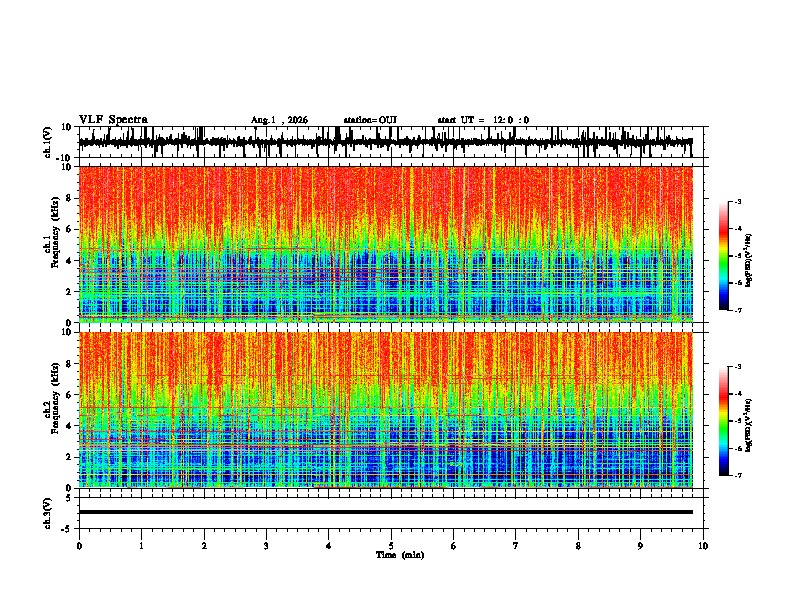
Task: Select the "start UT = 12:0 :0" header text
Action: (x=483, y=120)
